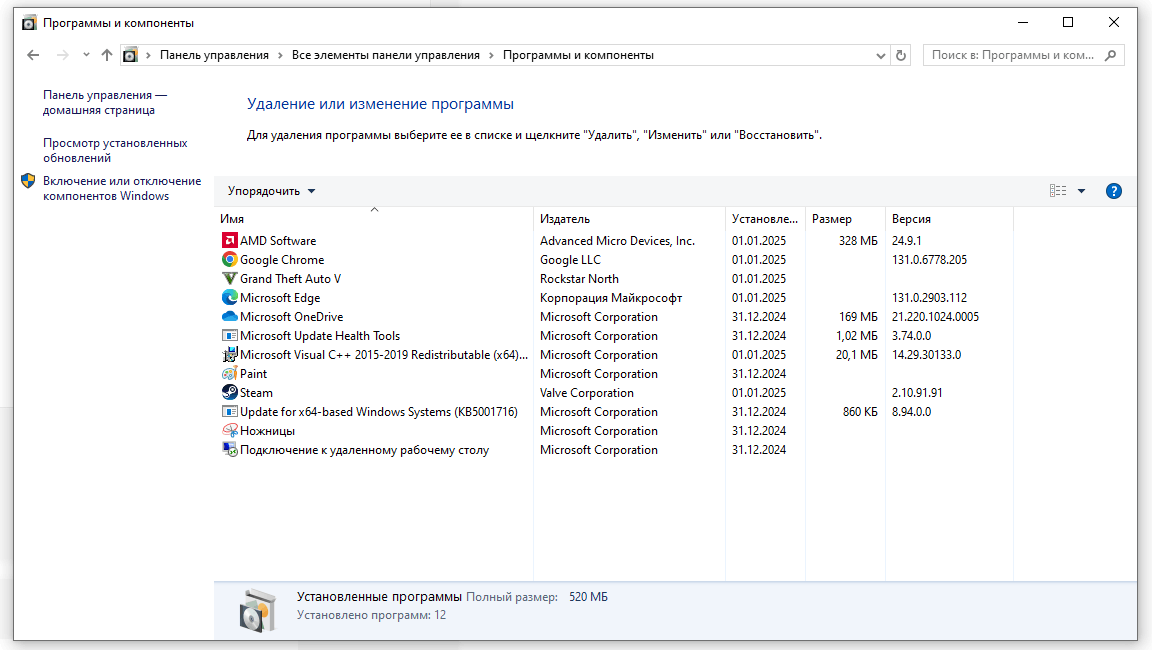
Task: Click Advanced Micro Devices, Inc. publisher cell
Action: coord(617,240)
